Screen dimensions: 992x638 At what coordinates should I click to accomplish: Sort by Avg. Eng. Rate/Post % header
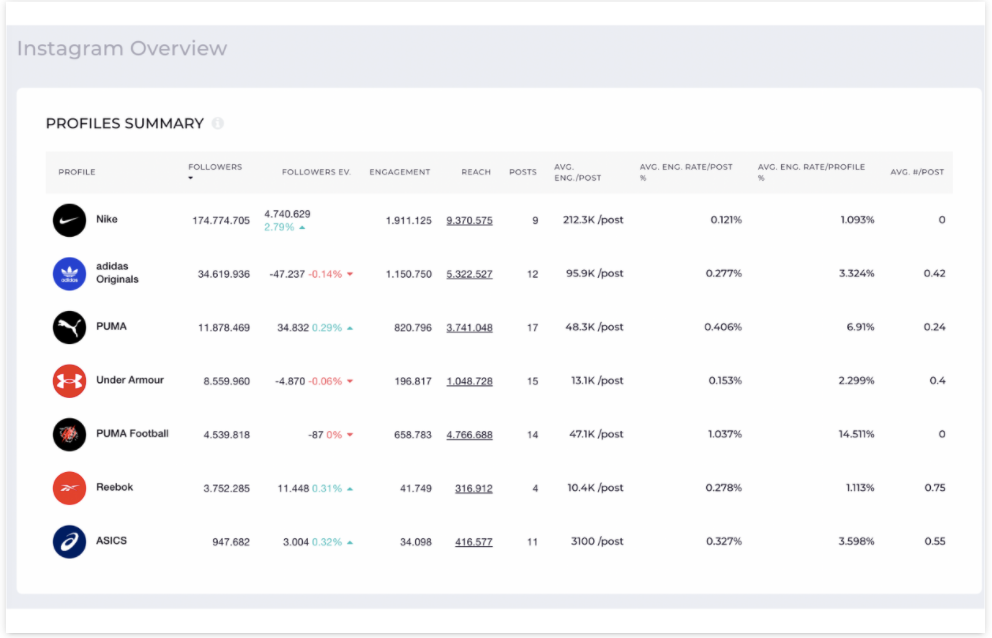point(686,172)
